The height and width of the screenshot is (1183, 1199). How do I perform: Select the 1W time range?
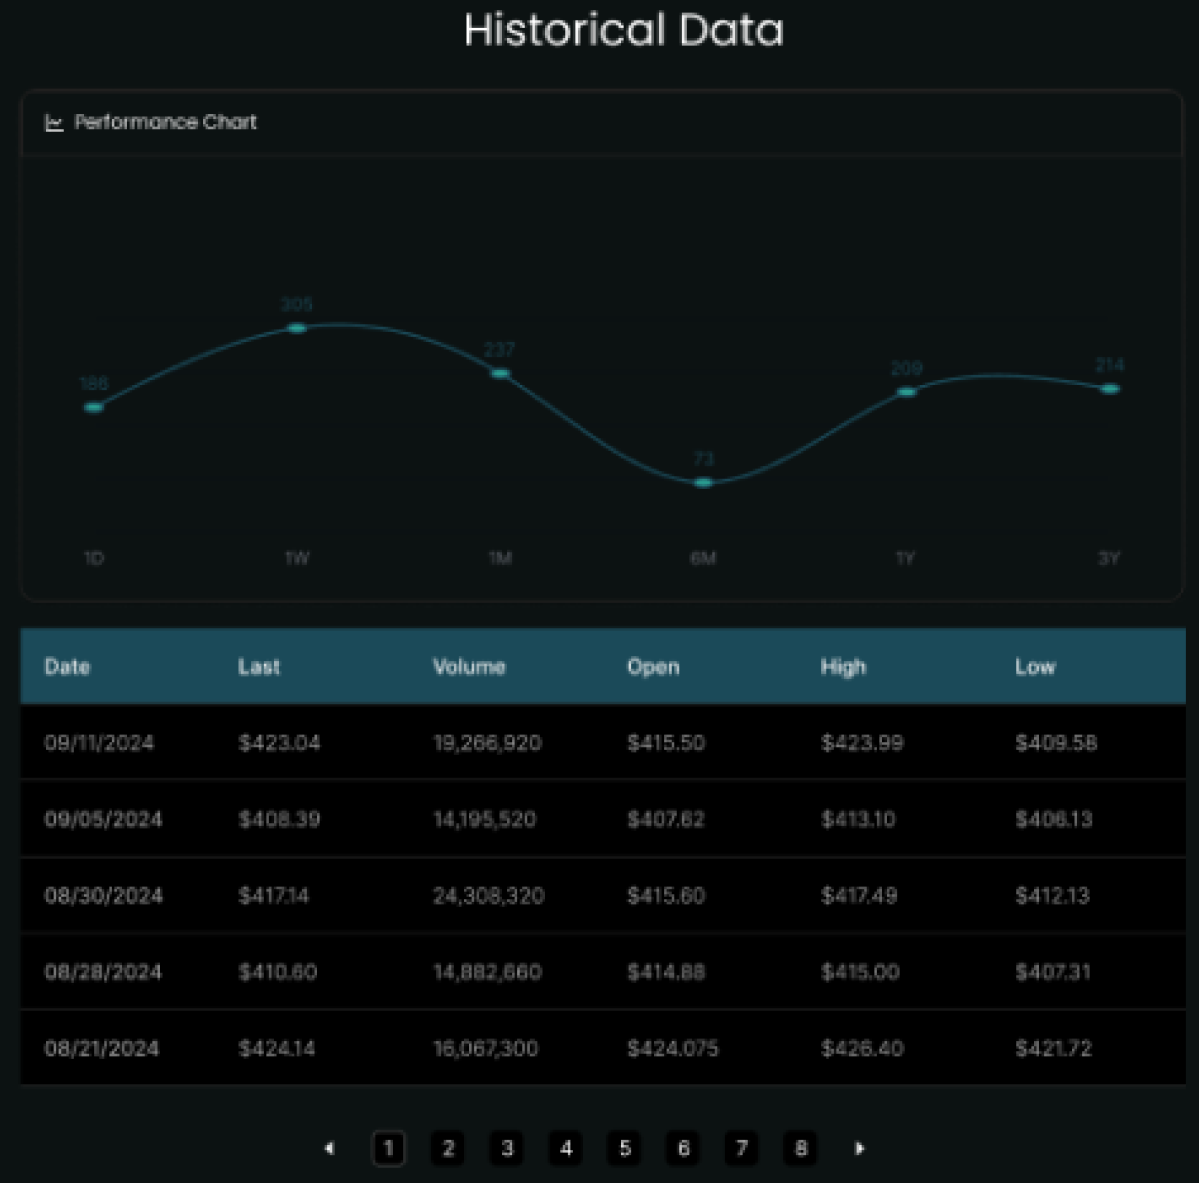point(296,559)
